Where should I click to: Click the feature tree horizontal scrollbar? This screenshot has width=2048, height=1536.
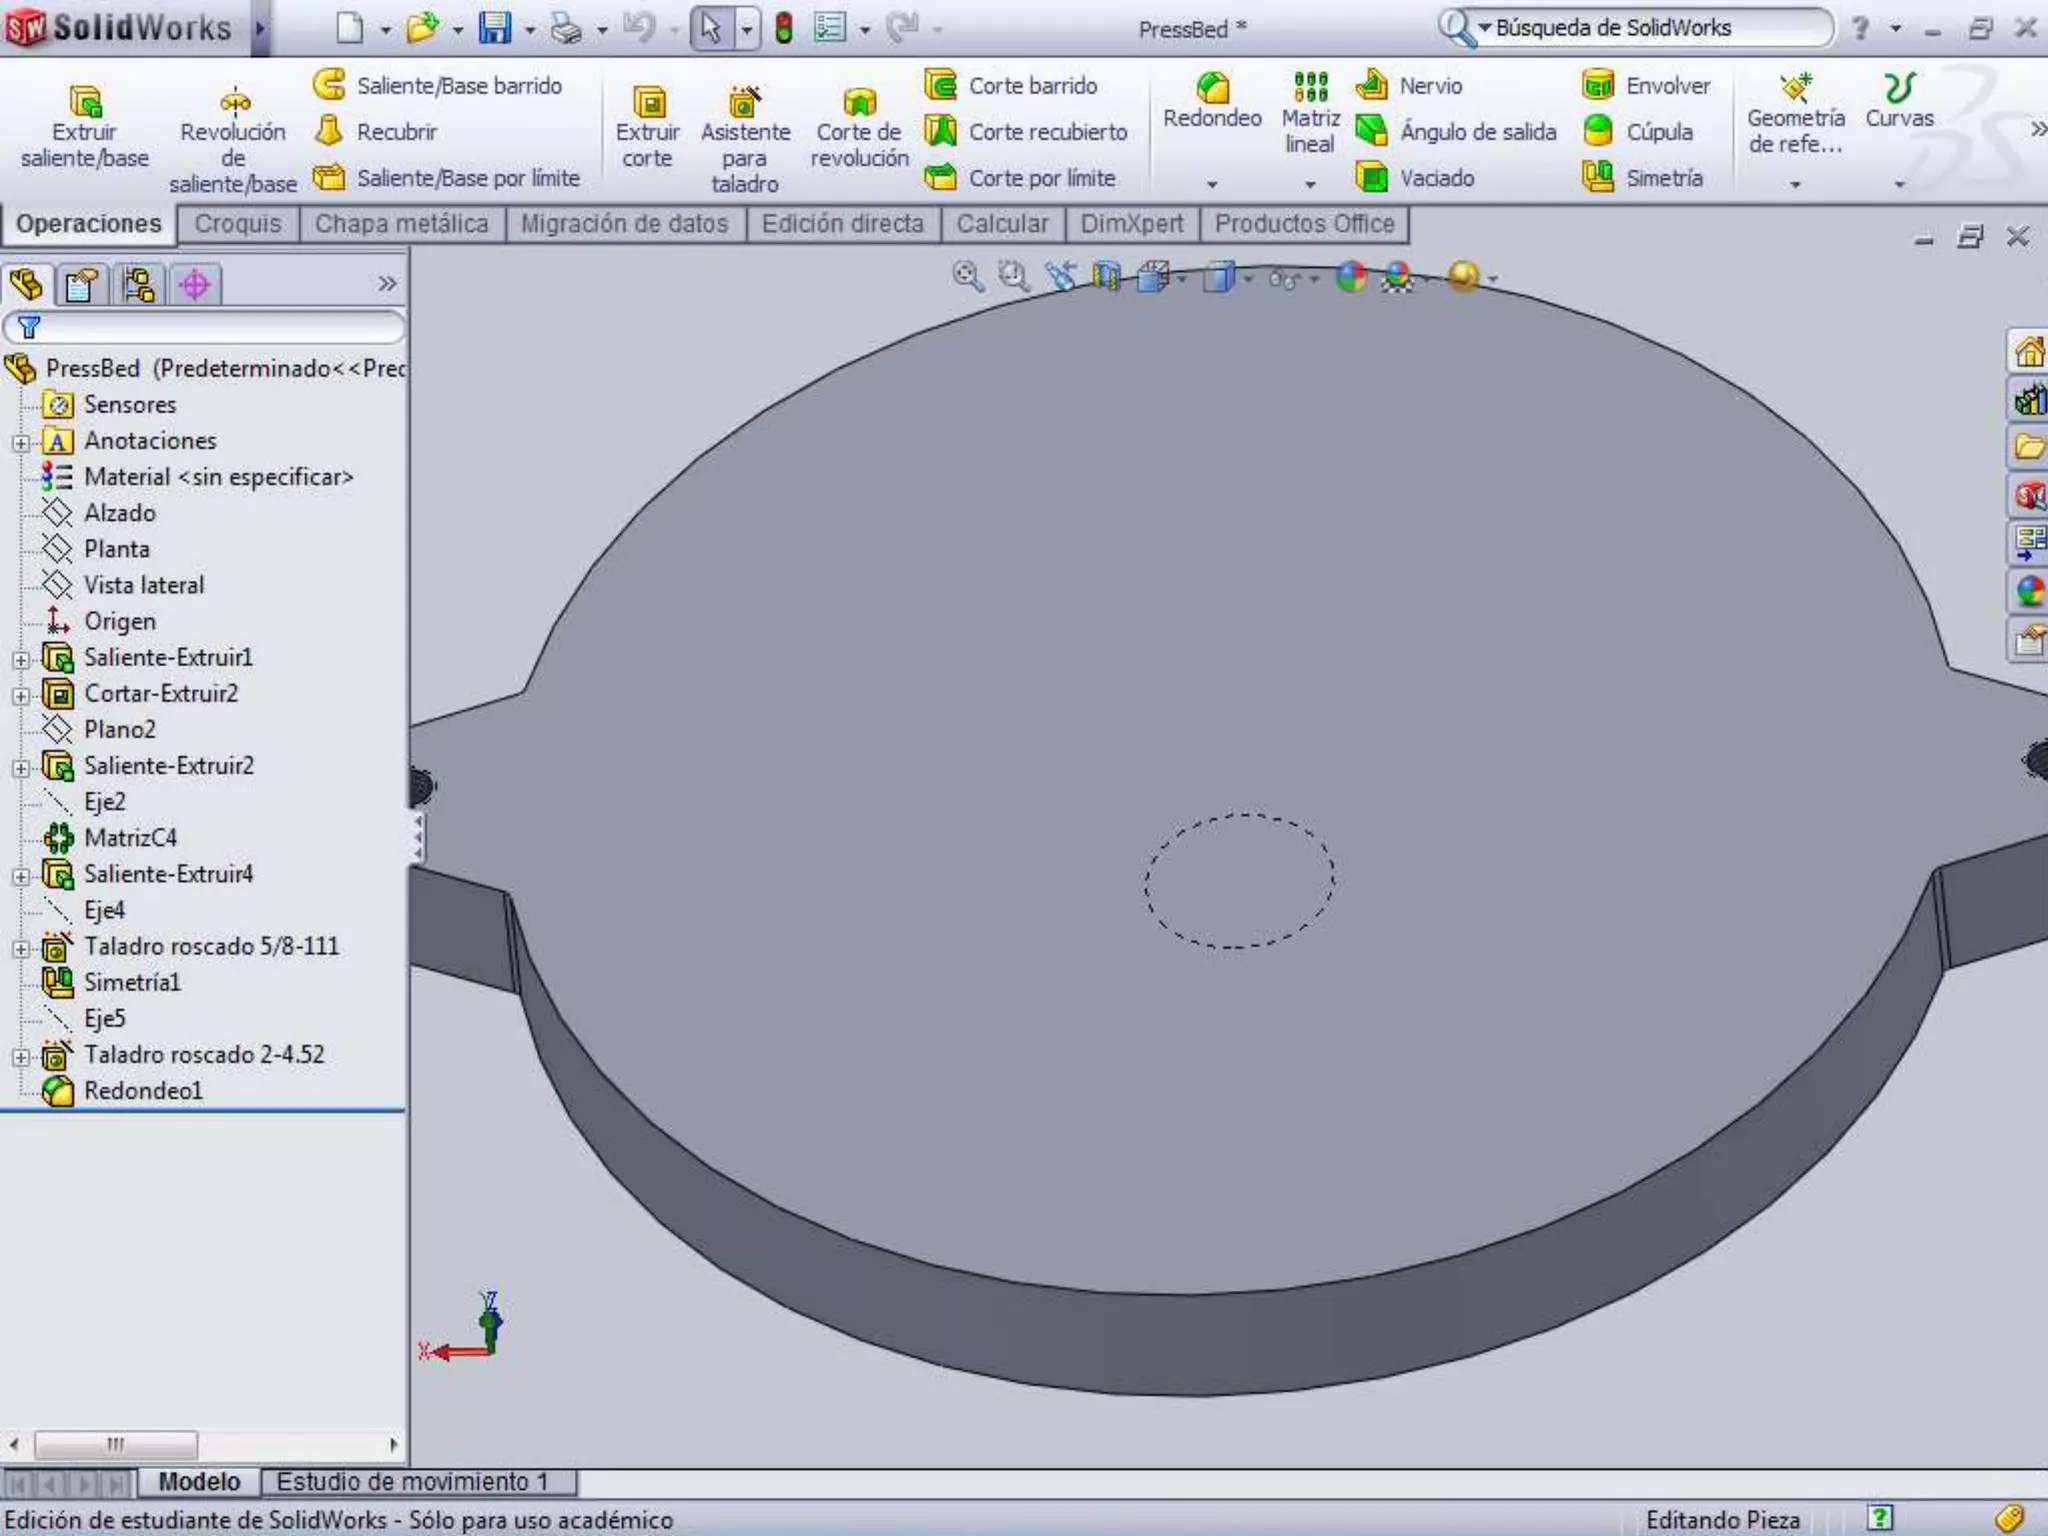tap(116, 1444)
